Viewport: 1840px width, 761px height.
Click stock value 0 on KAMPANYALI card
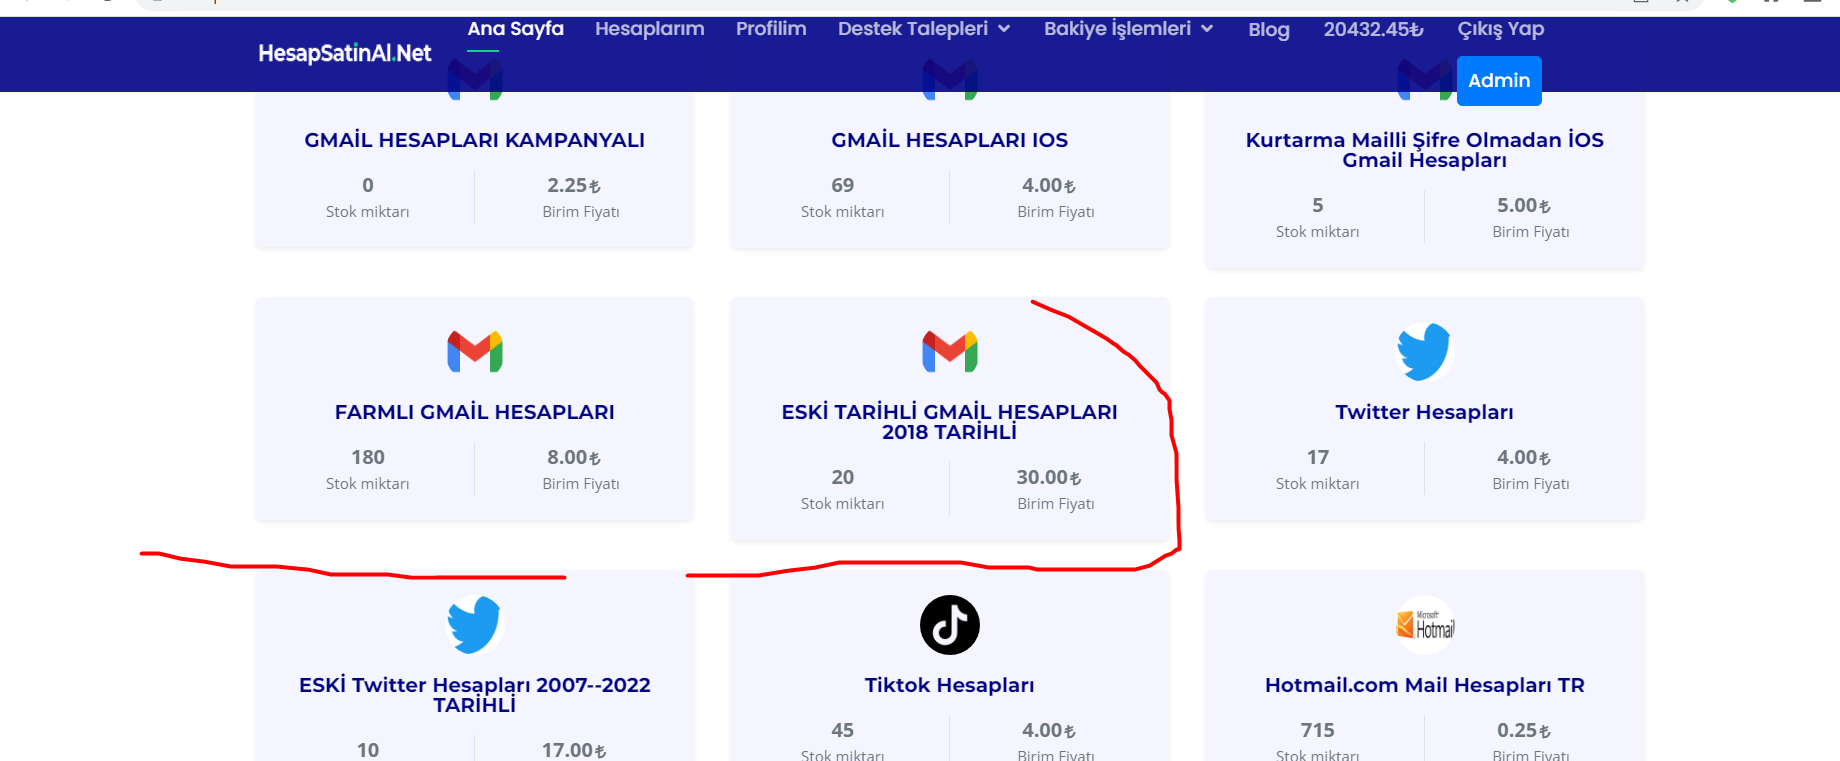(368, 185)
